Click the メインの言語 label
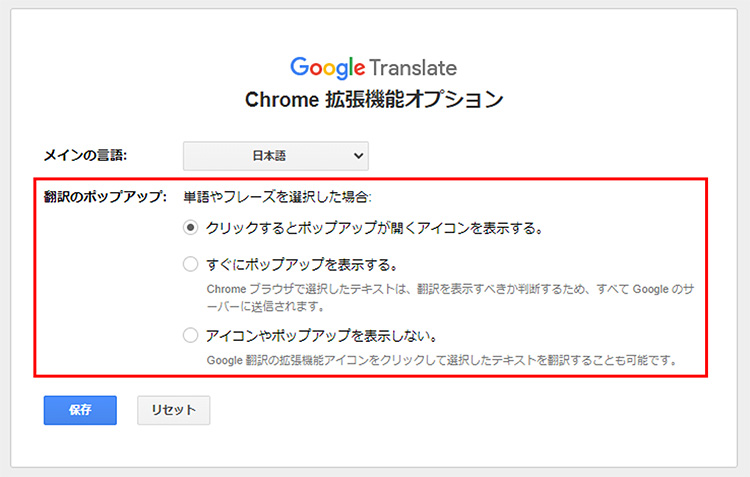Image resolution: width=750 pixels, height=477 pixels. (x=85, y=155)
